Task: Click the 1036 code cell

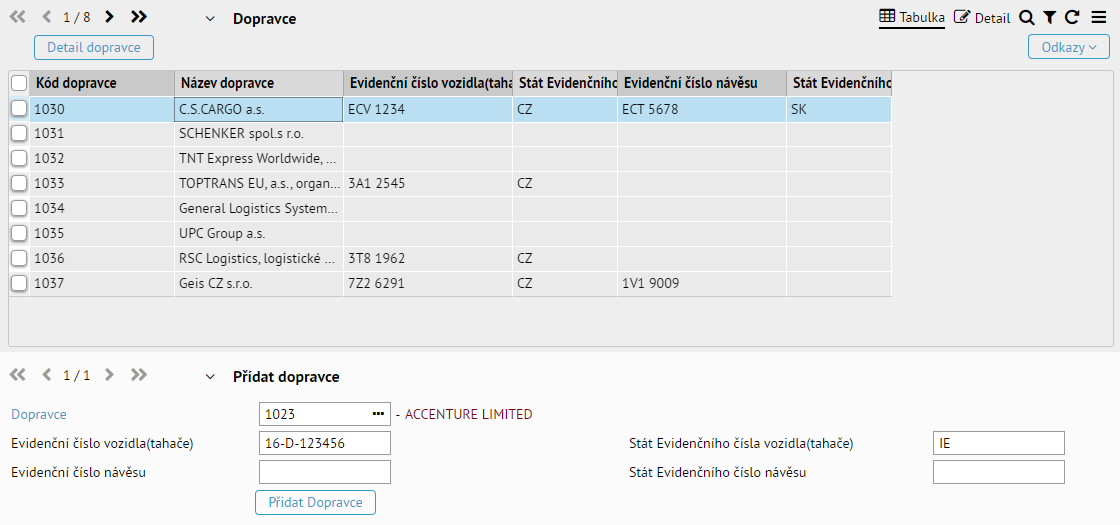Action: (102, 259)
